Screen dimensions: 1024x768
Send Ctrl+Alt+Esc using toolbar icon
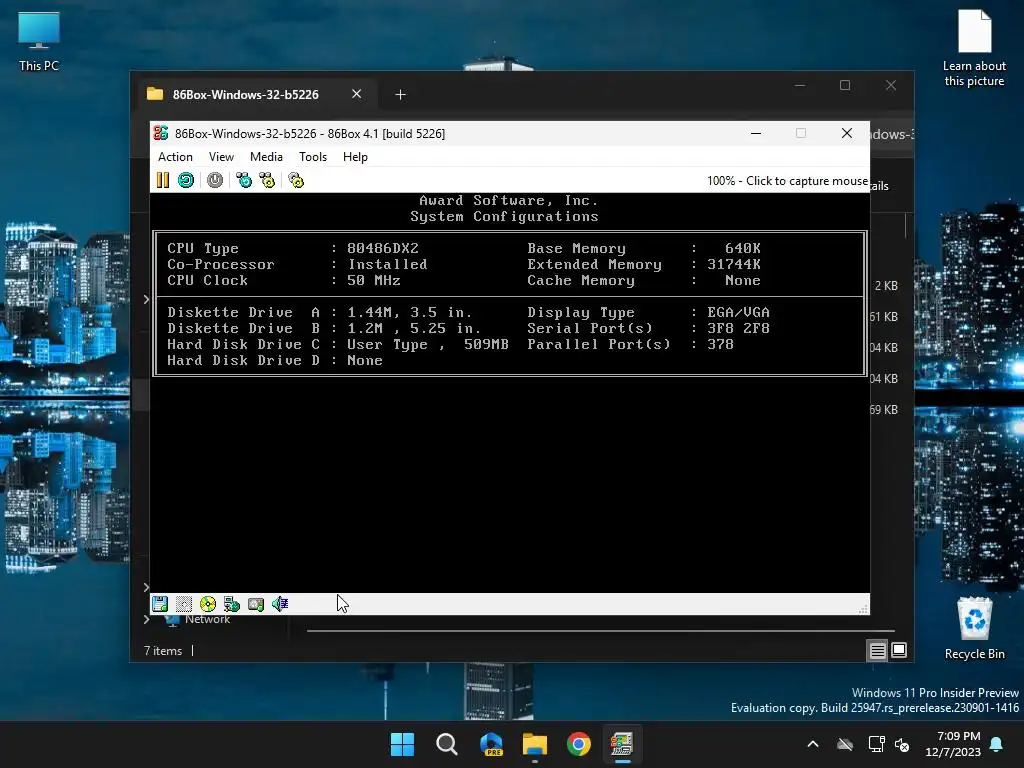click(x=267, y=180)
